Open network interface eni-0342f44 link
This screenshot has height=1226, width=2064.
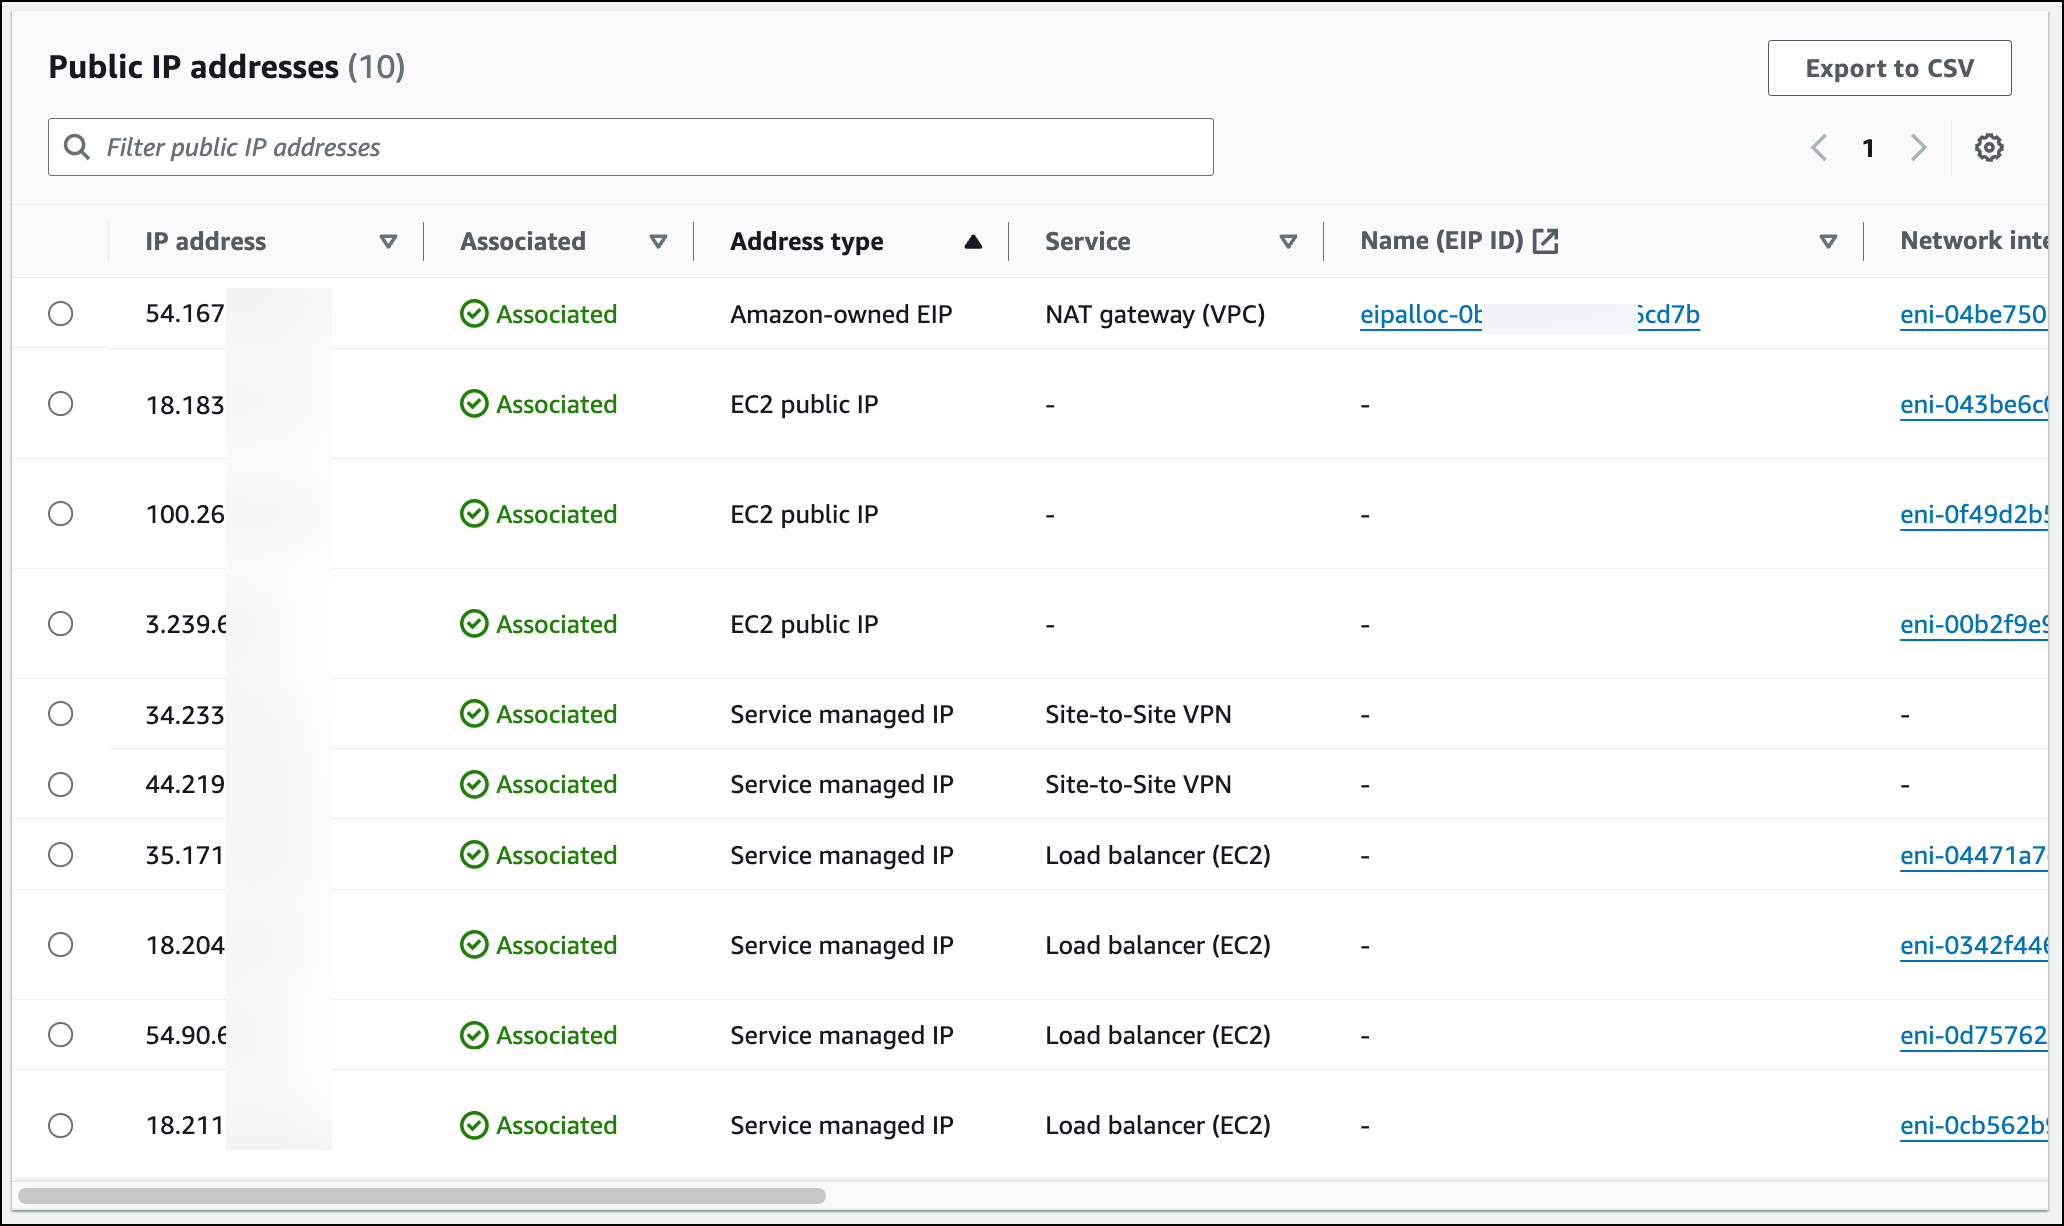(1973, 946)
